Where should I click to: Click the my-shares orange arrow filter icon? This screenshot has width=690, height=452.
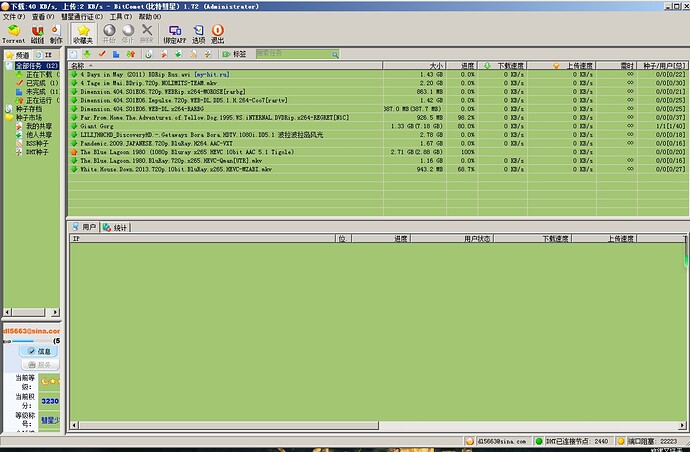click(x=164, y=54)
